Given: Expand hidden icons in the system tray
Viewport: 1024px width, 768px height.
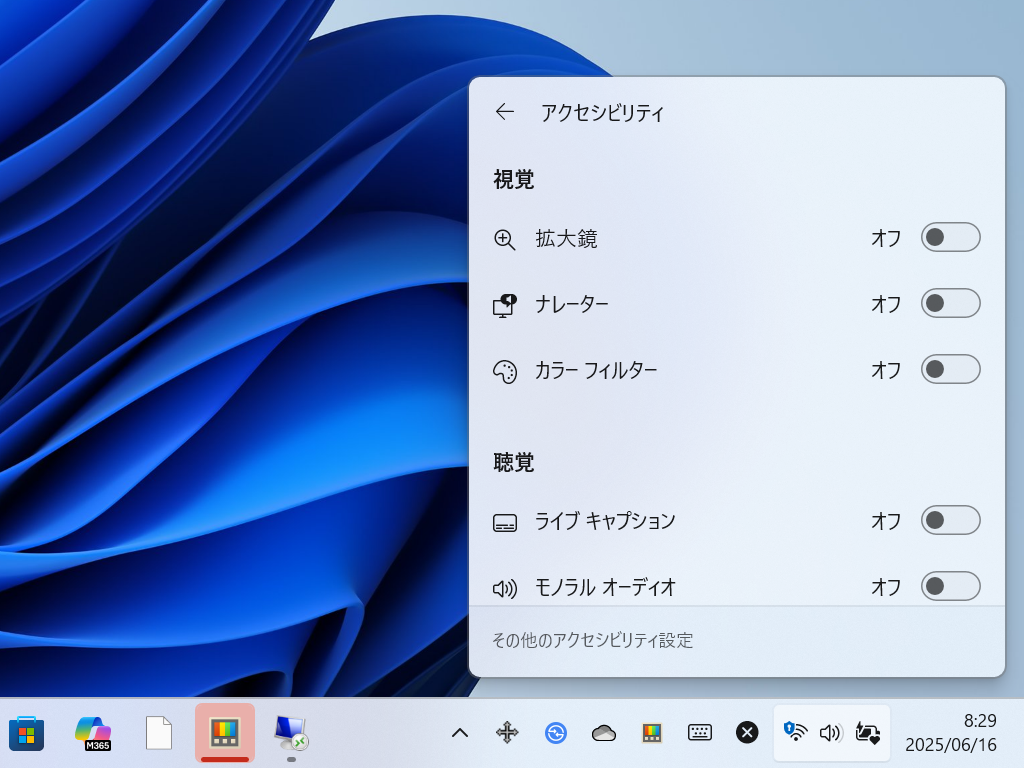Looking at the screenshot, I should click(459, 733).
